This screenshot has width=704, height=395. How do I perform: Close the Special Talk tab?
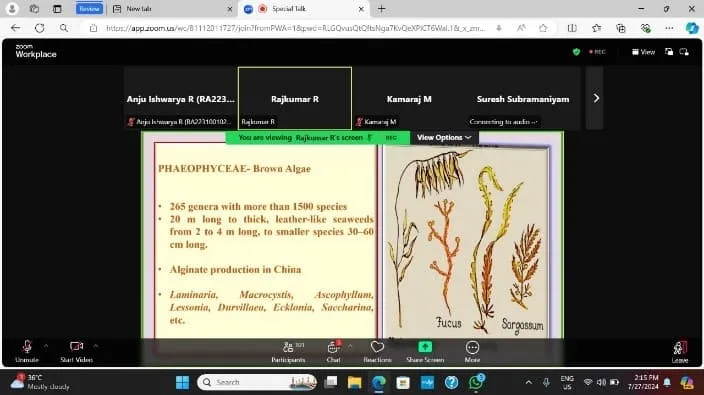pyautogui.click(x=361, y=9)
